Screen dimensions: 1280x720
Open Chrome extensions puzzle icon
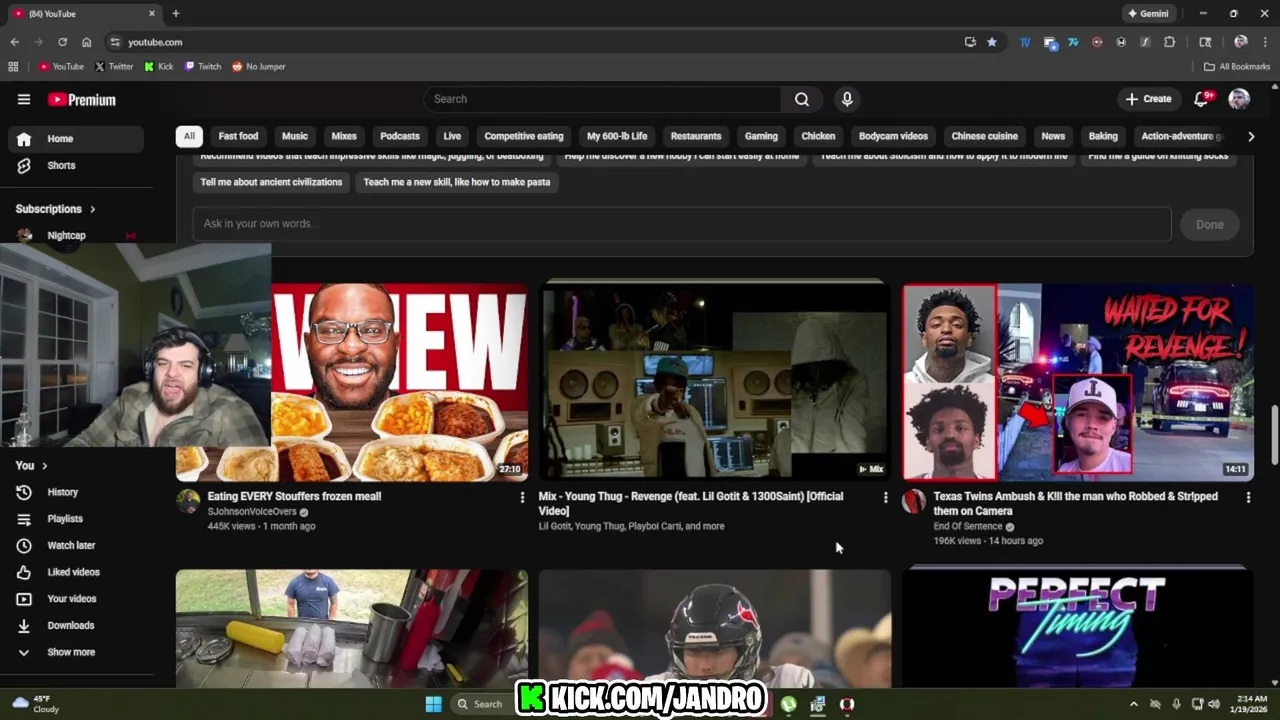1169,42
